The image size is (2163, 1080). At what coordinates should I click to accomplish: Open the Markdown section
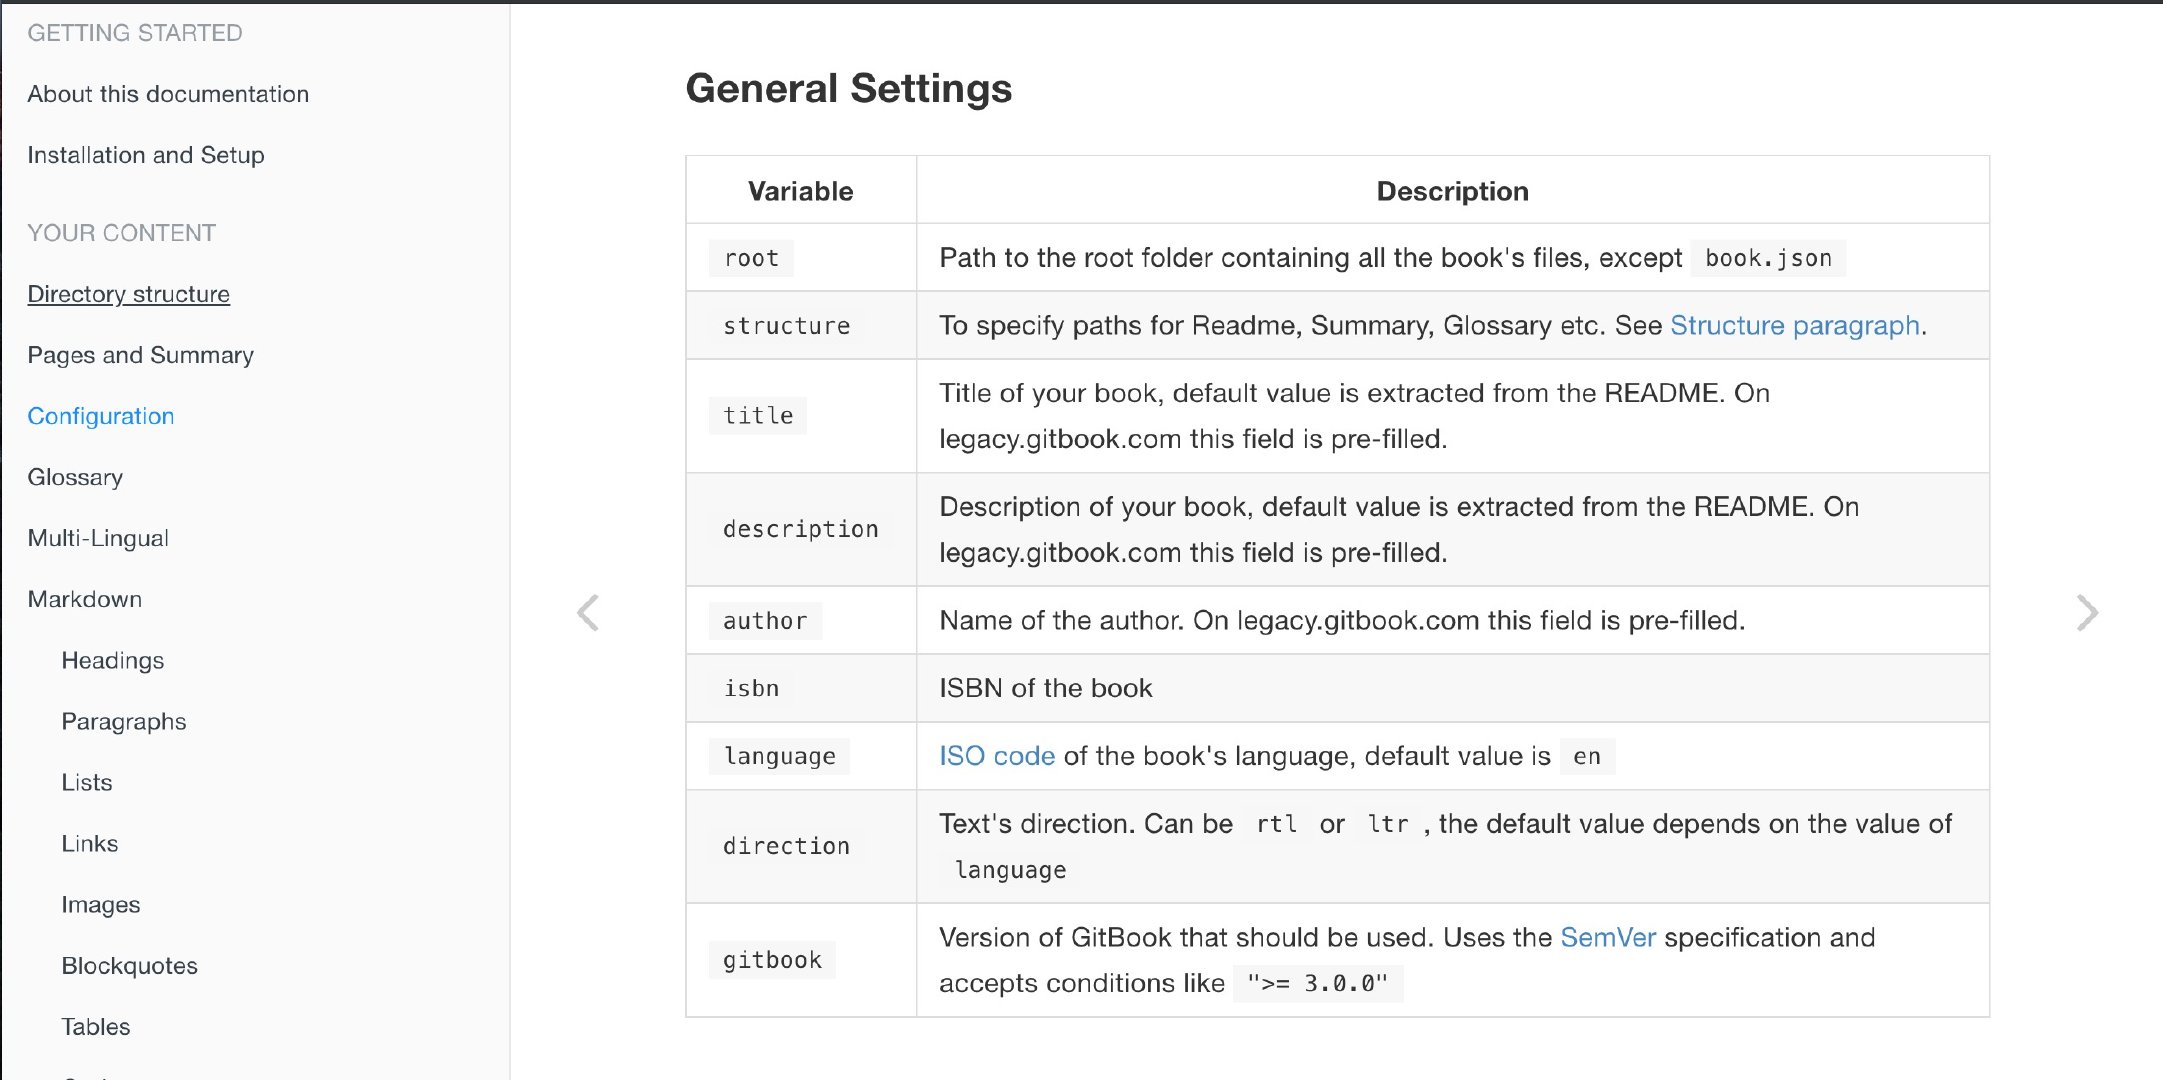[x=85, y=599]
